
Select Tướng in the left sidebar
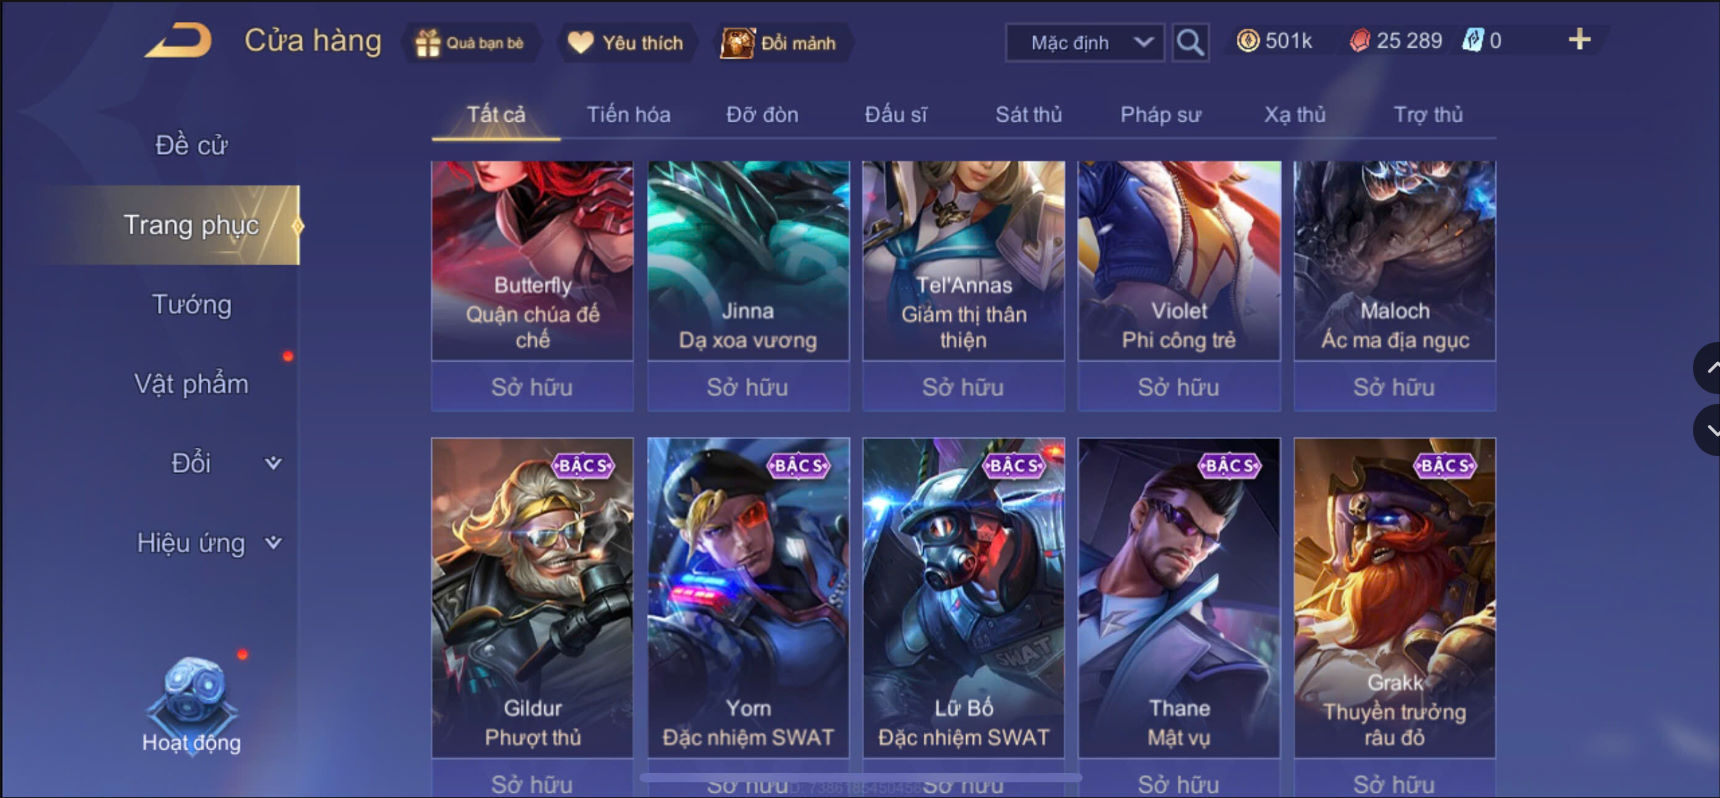pyautogui.click(x=191, y=304)
